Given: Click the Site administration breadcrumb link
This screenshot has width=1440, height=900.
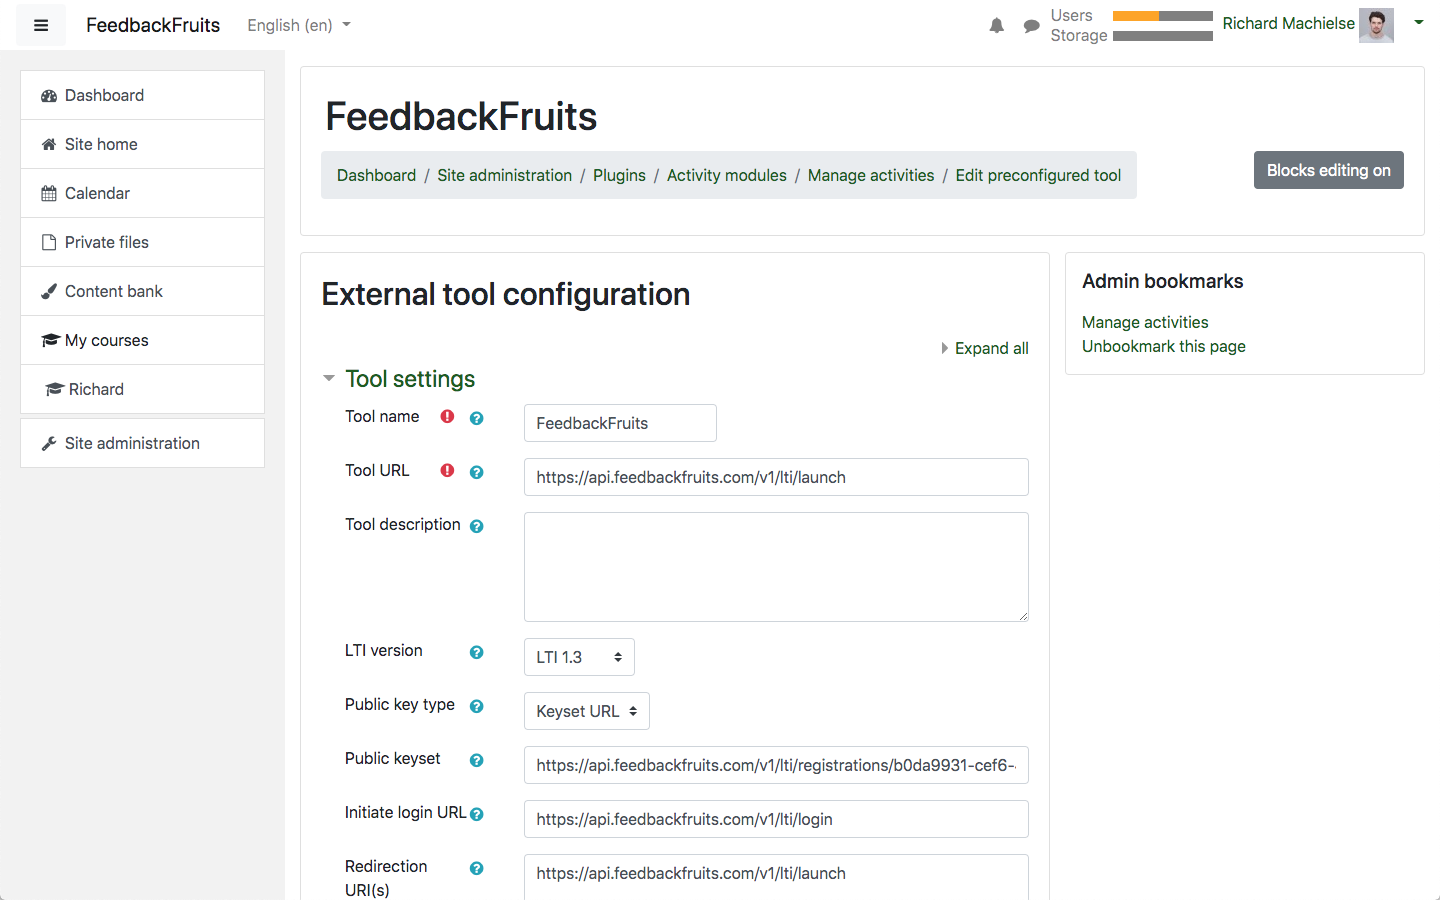Looking at the screenshot, I should coord(504,175).
